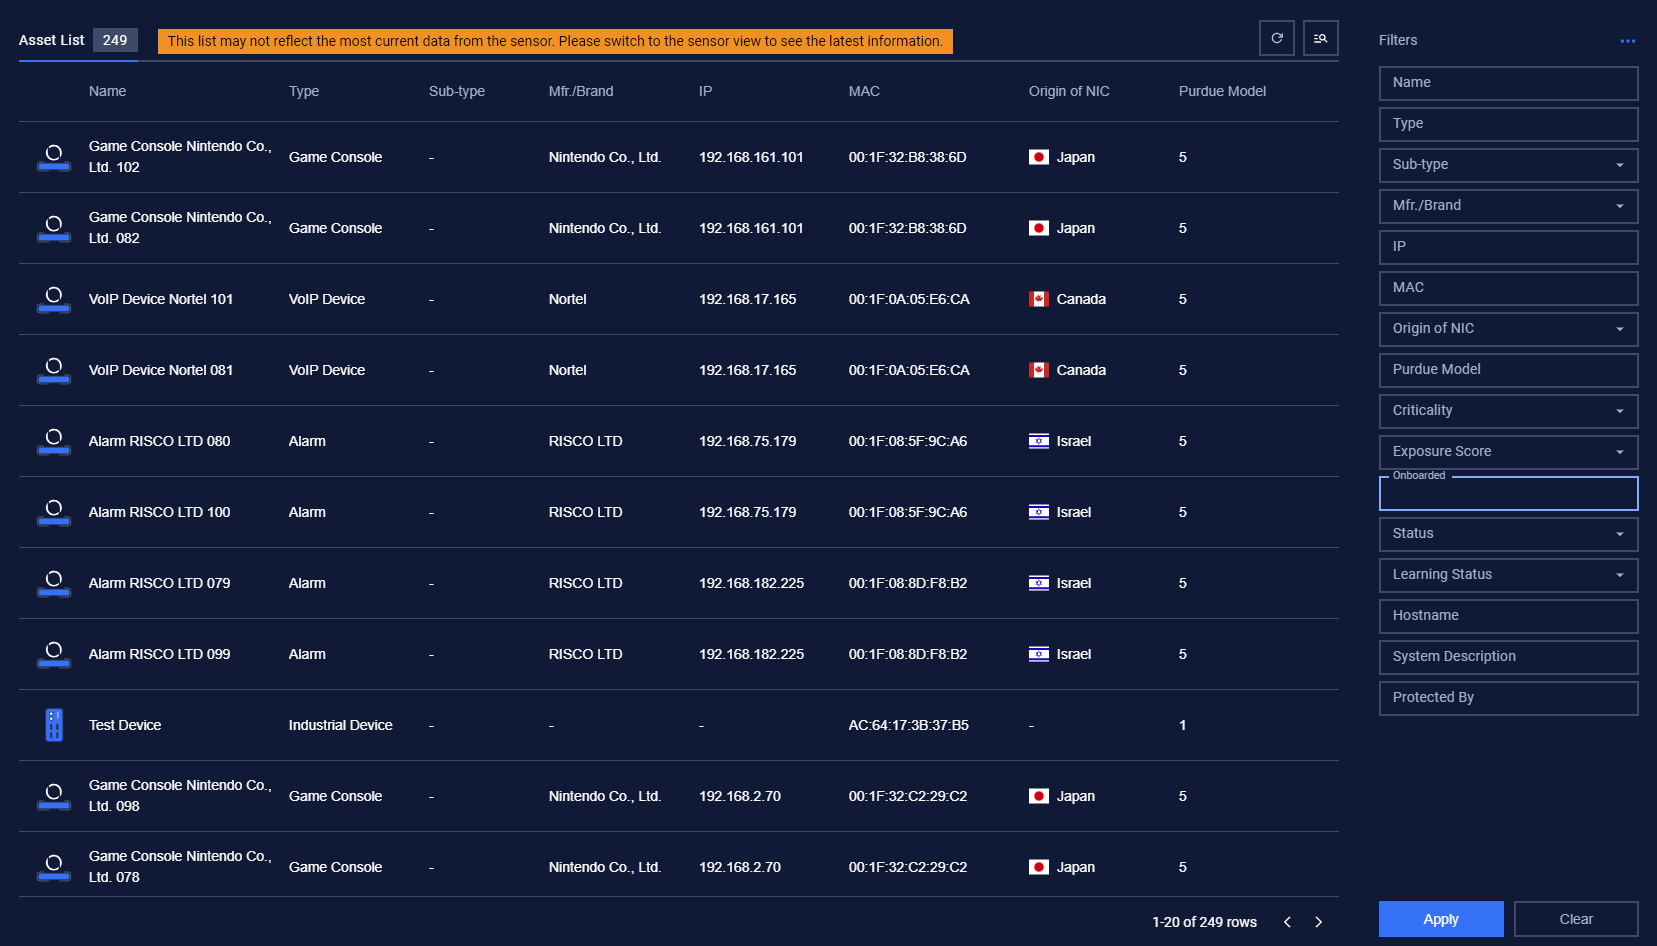Click IP 192.168.182.225 in RISCO 079 row
The width and height of the screenshot is (1657, 946).
pos(751,583)
